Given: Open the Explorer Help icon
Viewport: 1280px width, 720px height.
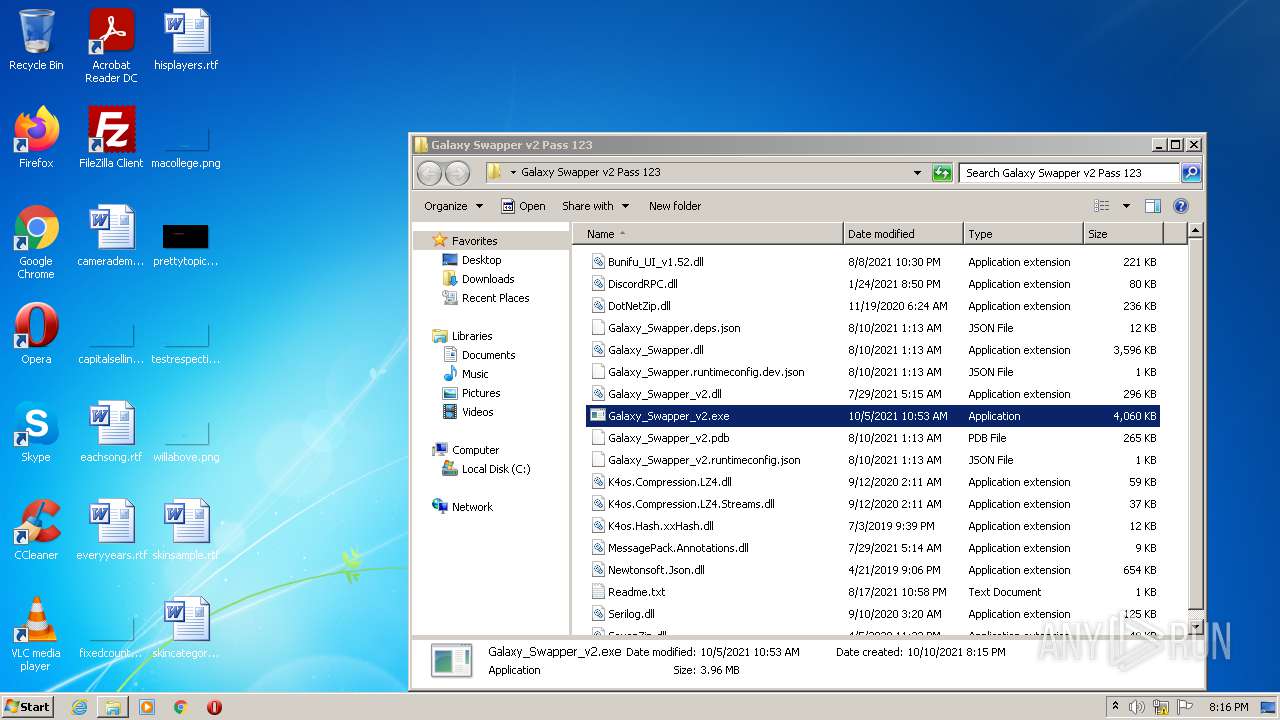Looking at the screenshot, I should pyautogui.click(x=1180, y=206).
